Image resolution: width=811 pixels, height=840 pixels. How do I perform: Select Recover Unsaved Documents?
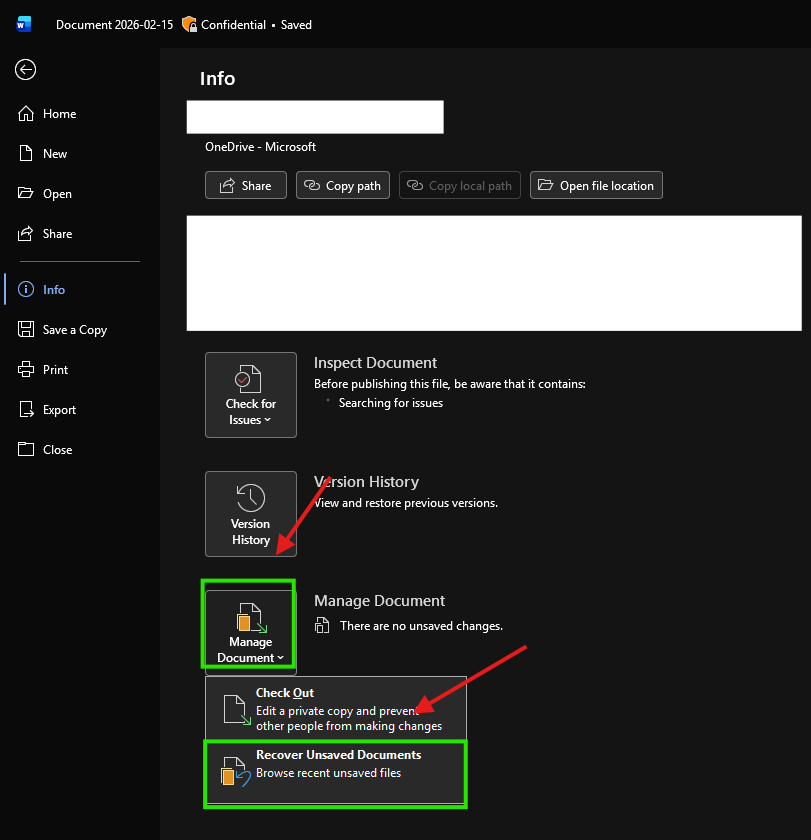coord(336,772)
